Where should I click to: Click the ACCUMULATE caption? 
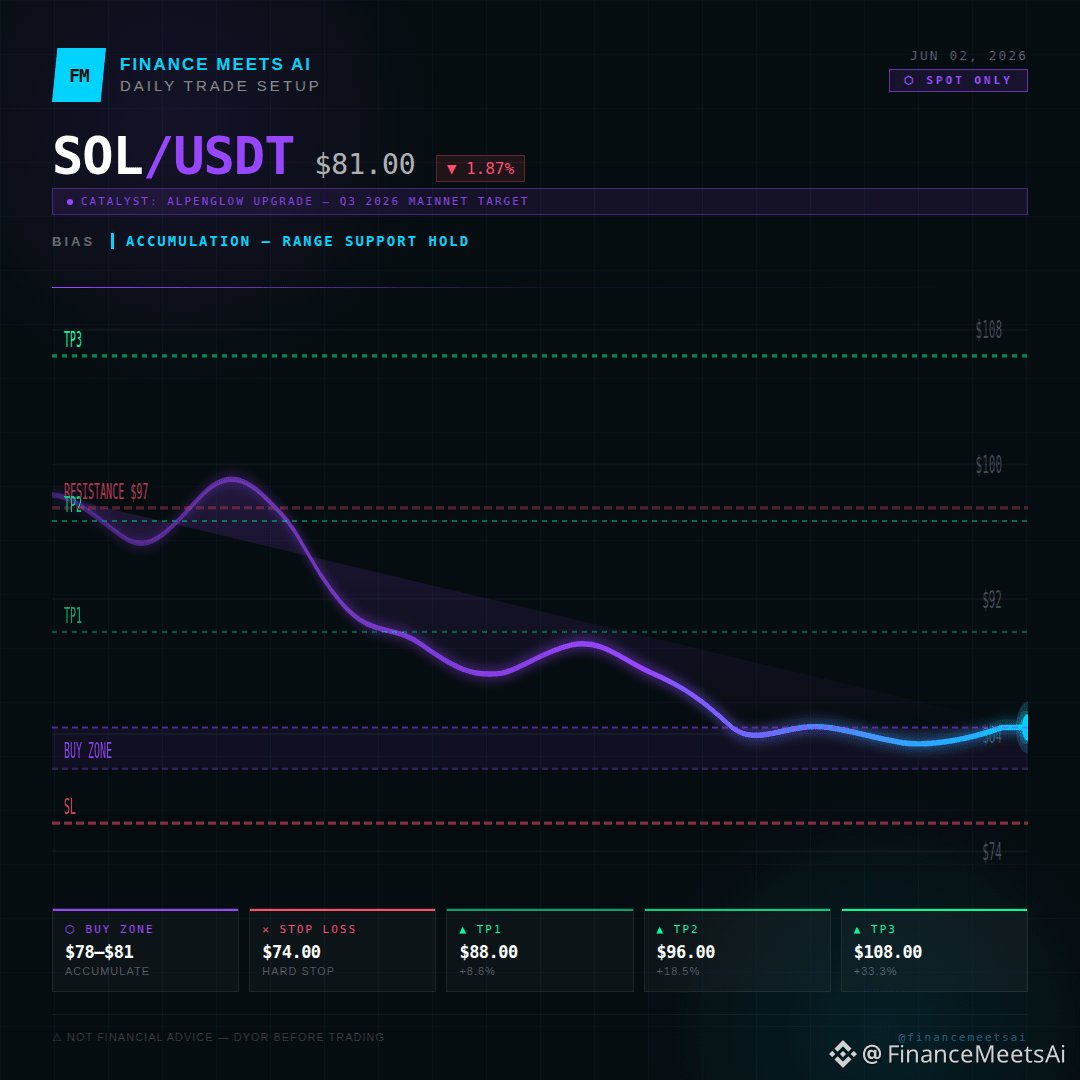point(107,971)
